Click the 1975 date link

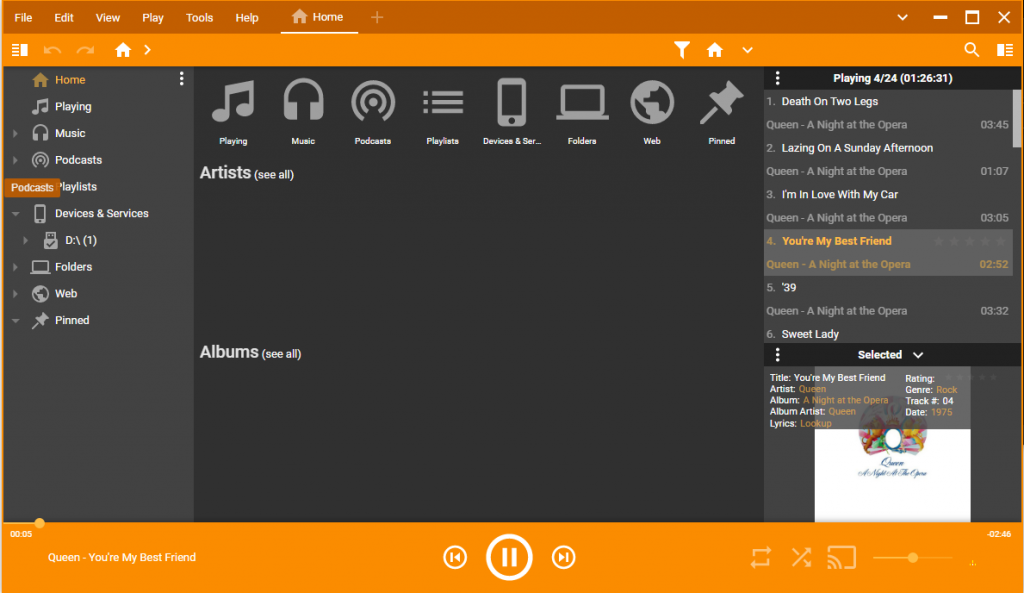941,412
